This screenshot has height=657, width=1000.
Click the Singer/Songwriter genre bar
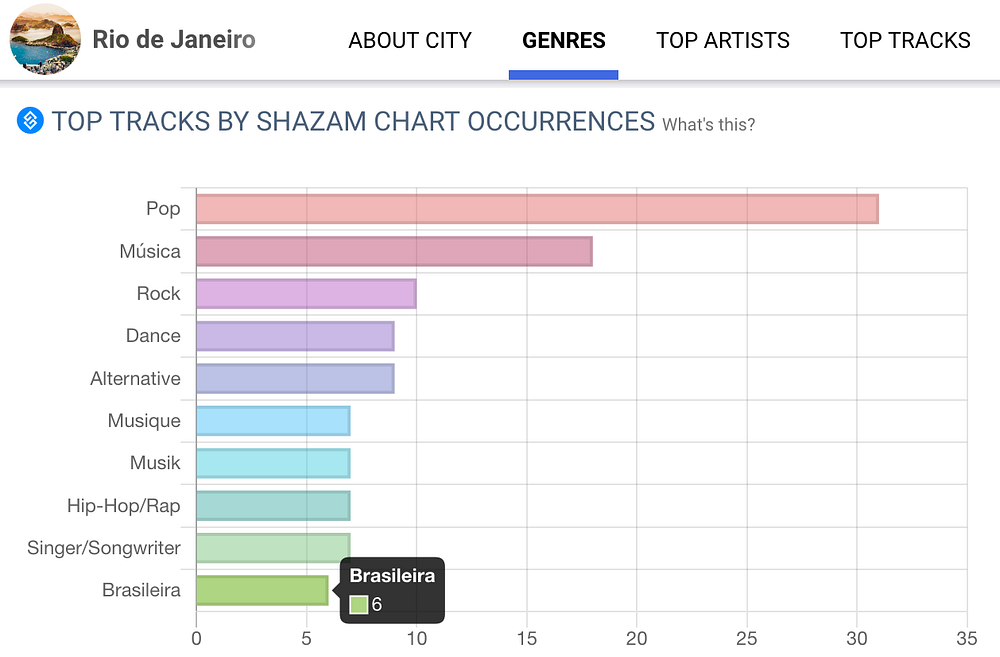273,548
